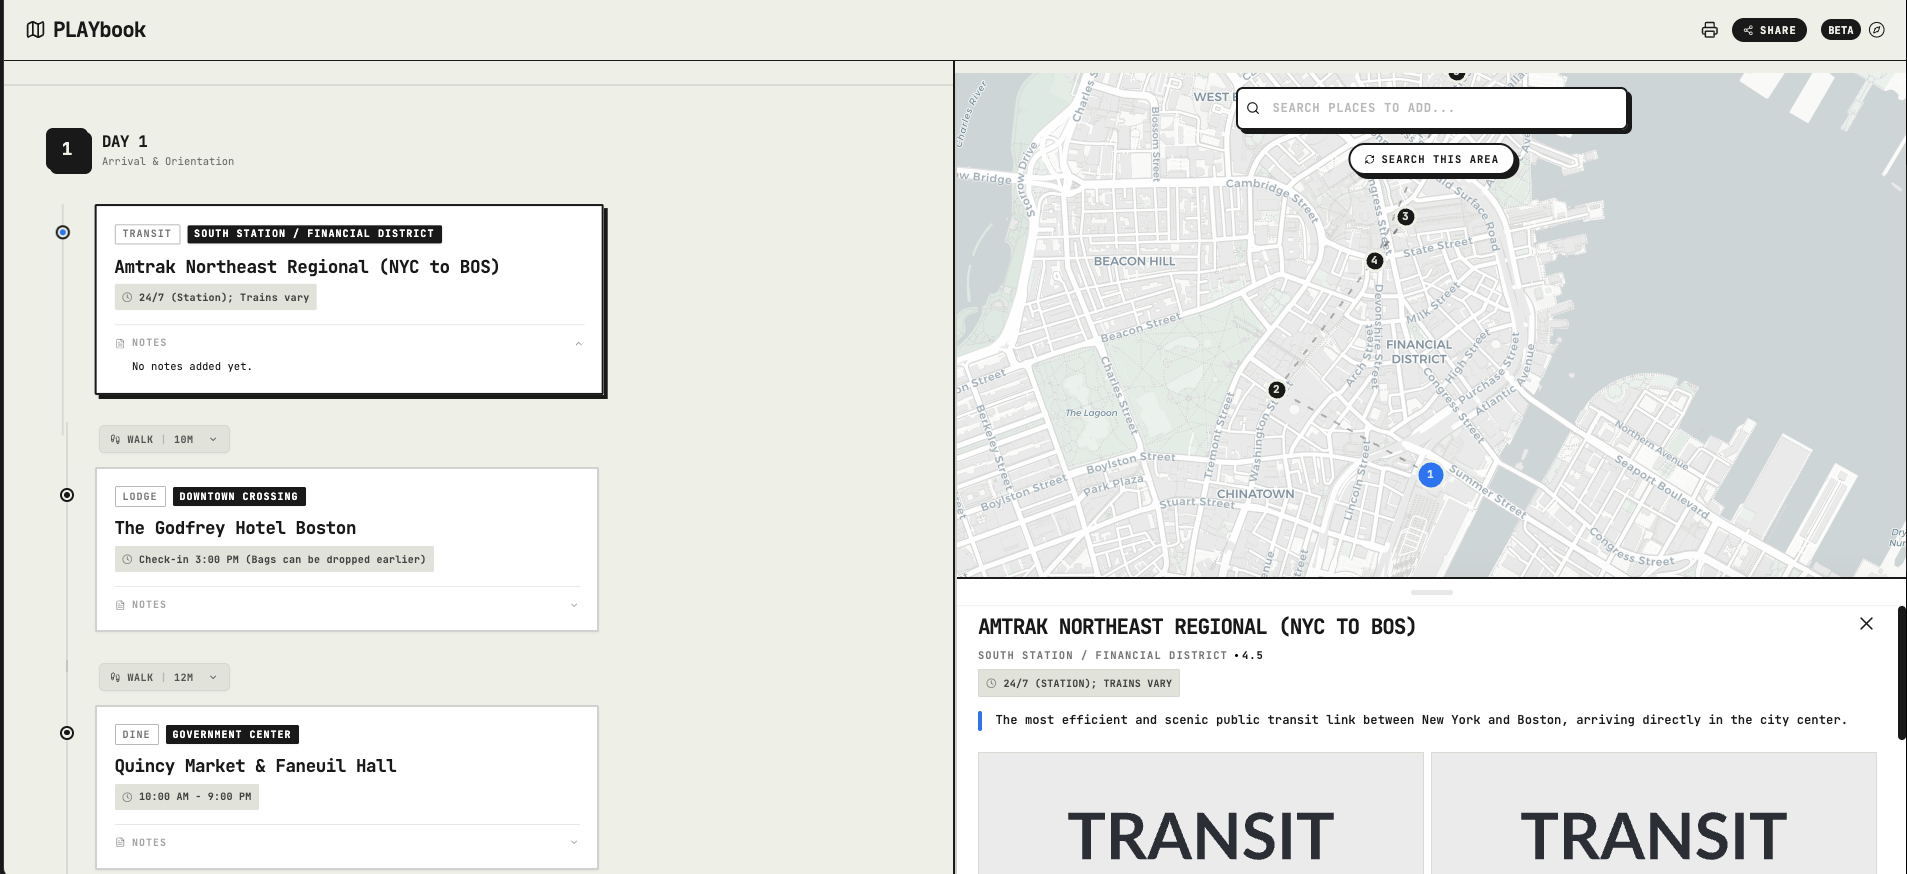1907x874 pixels.
Task: Click the Day 1 number badge
Action: pyautogui.click(x=68, y=150)
